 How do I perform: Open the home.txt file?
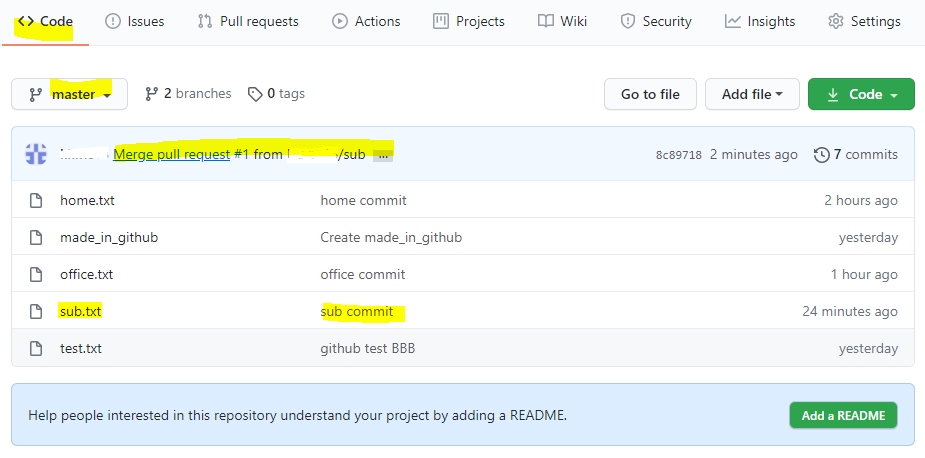pos(87,201)
